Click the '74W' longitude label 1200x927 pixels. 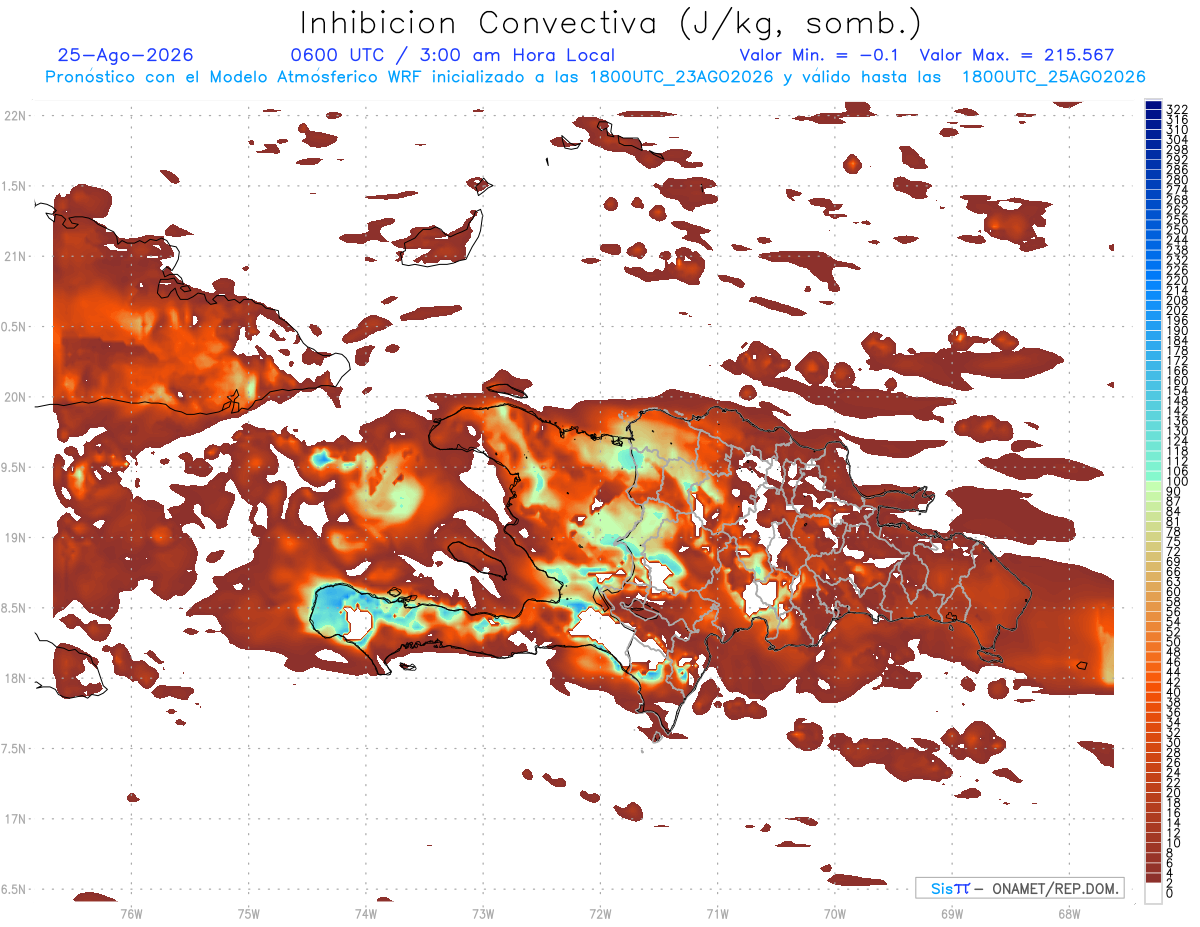tap(366, 913)
